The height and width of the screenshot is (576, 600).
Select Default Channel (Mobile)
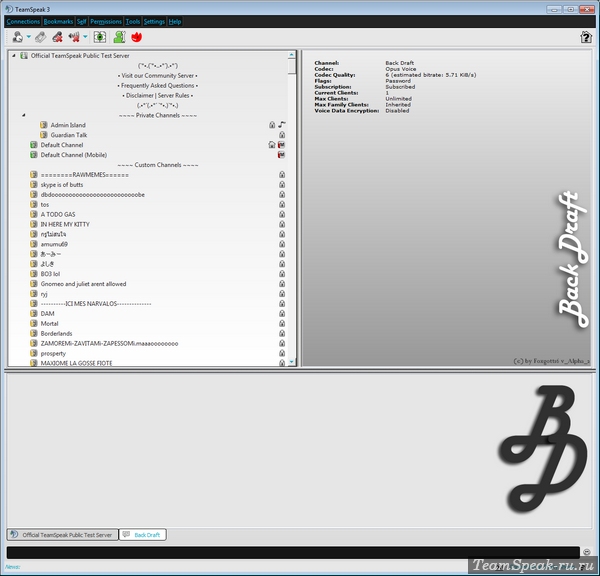coord(74,155)
